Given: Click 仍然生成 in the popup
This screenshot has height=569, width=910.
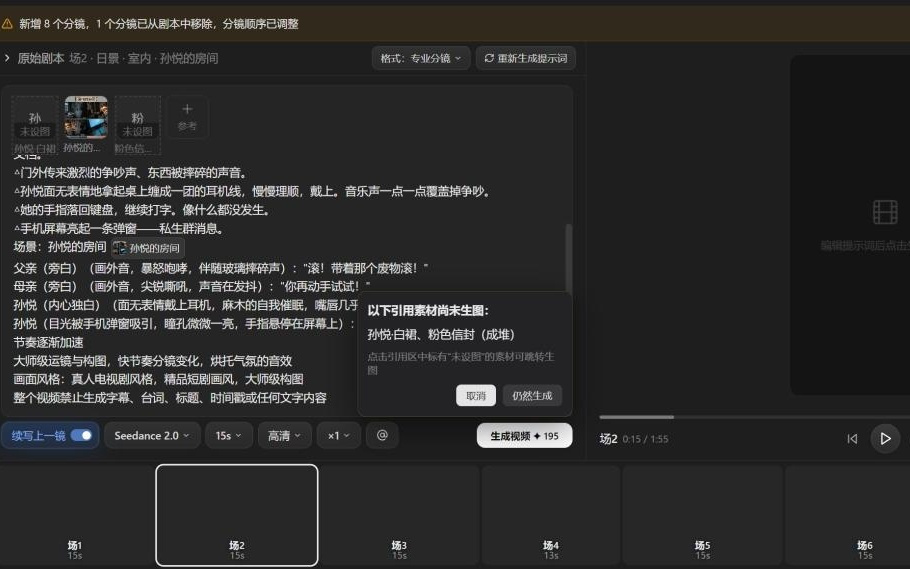Looking at the screenshot, I should [x=532, y=395].
